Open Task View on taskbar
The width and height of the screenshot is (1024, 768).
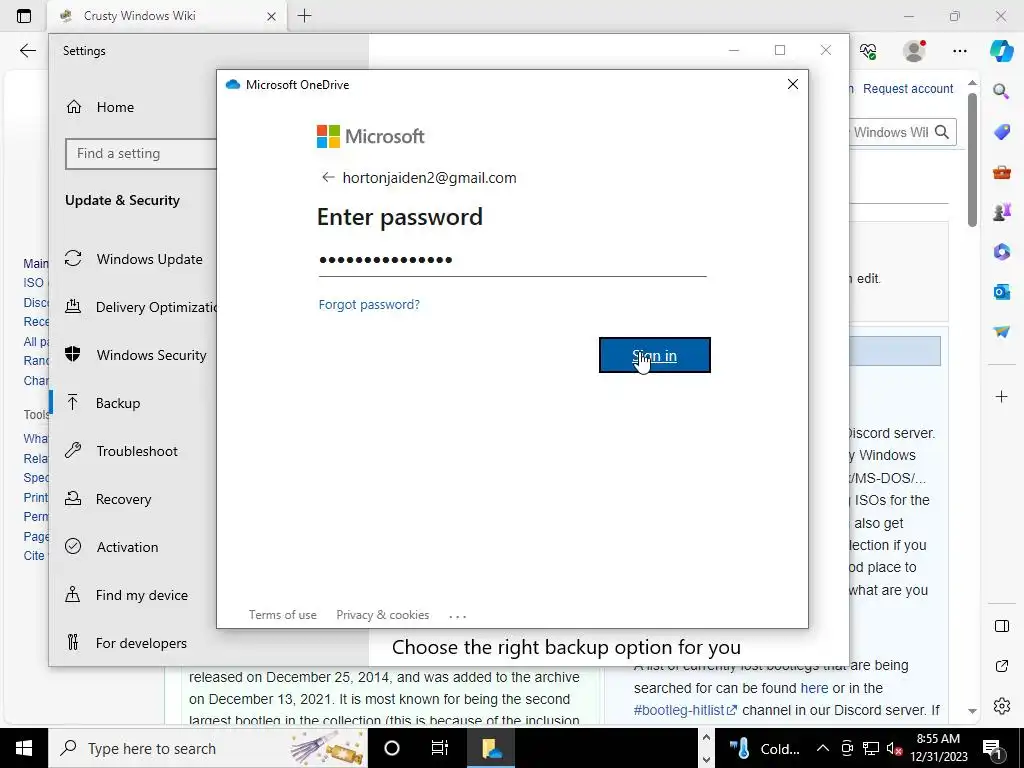(440, 748)
